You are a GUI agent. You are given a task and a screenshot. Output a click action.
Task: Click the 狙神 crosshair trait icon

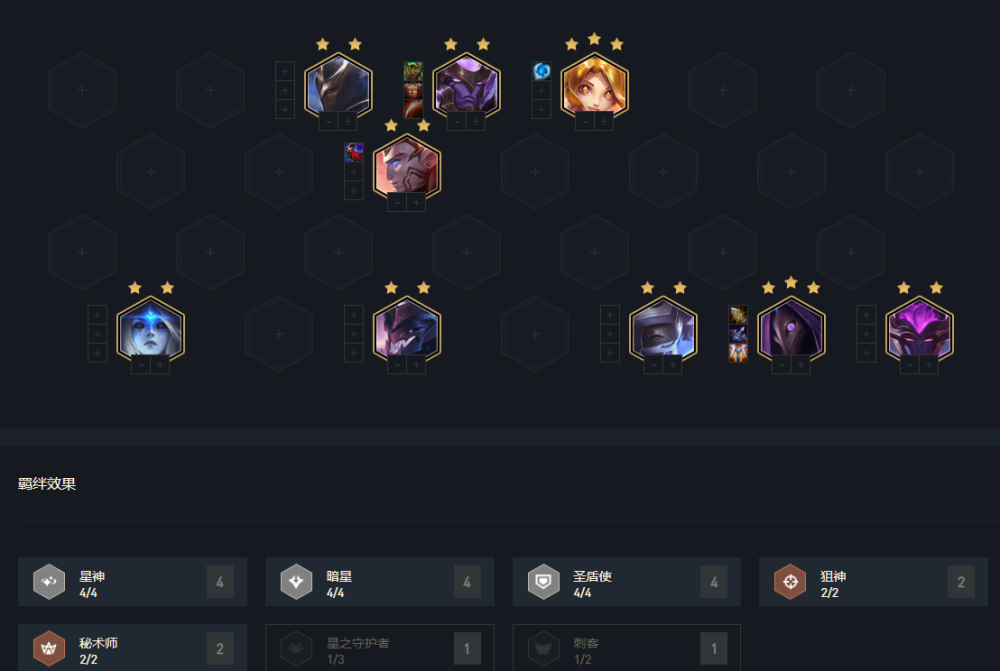coord(790,582)
